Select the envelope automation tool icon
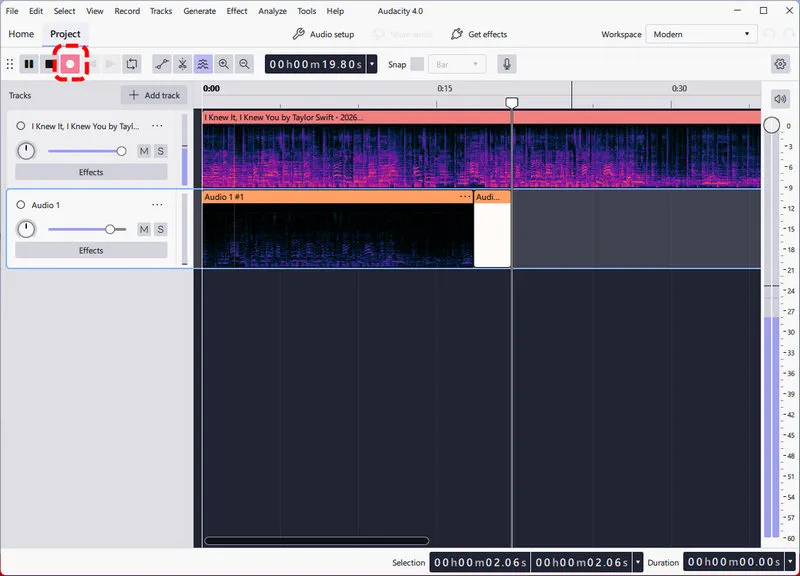 [x=162, y=64]
